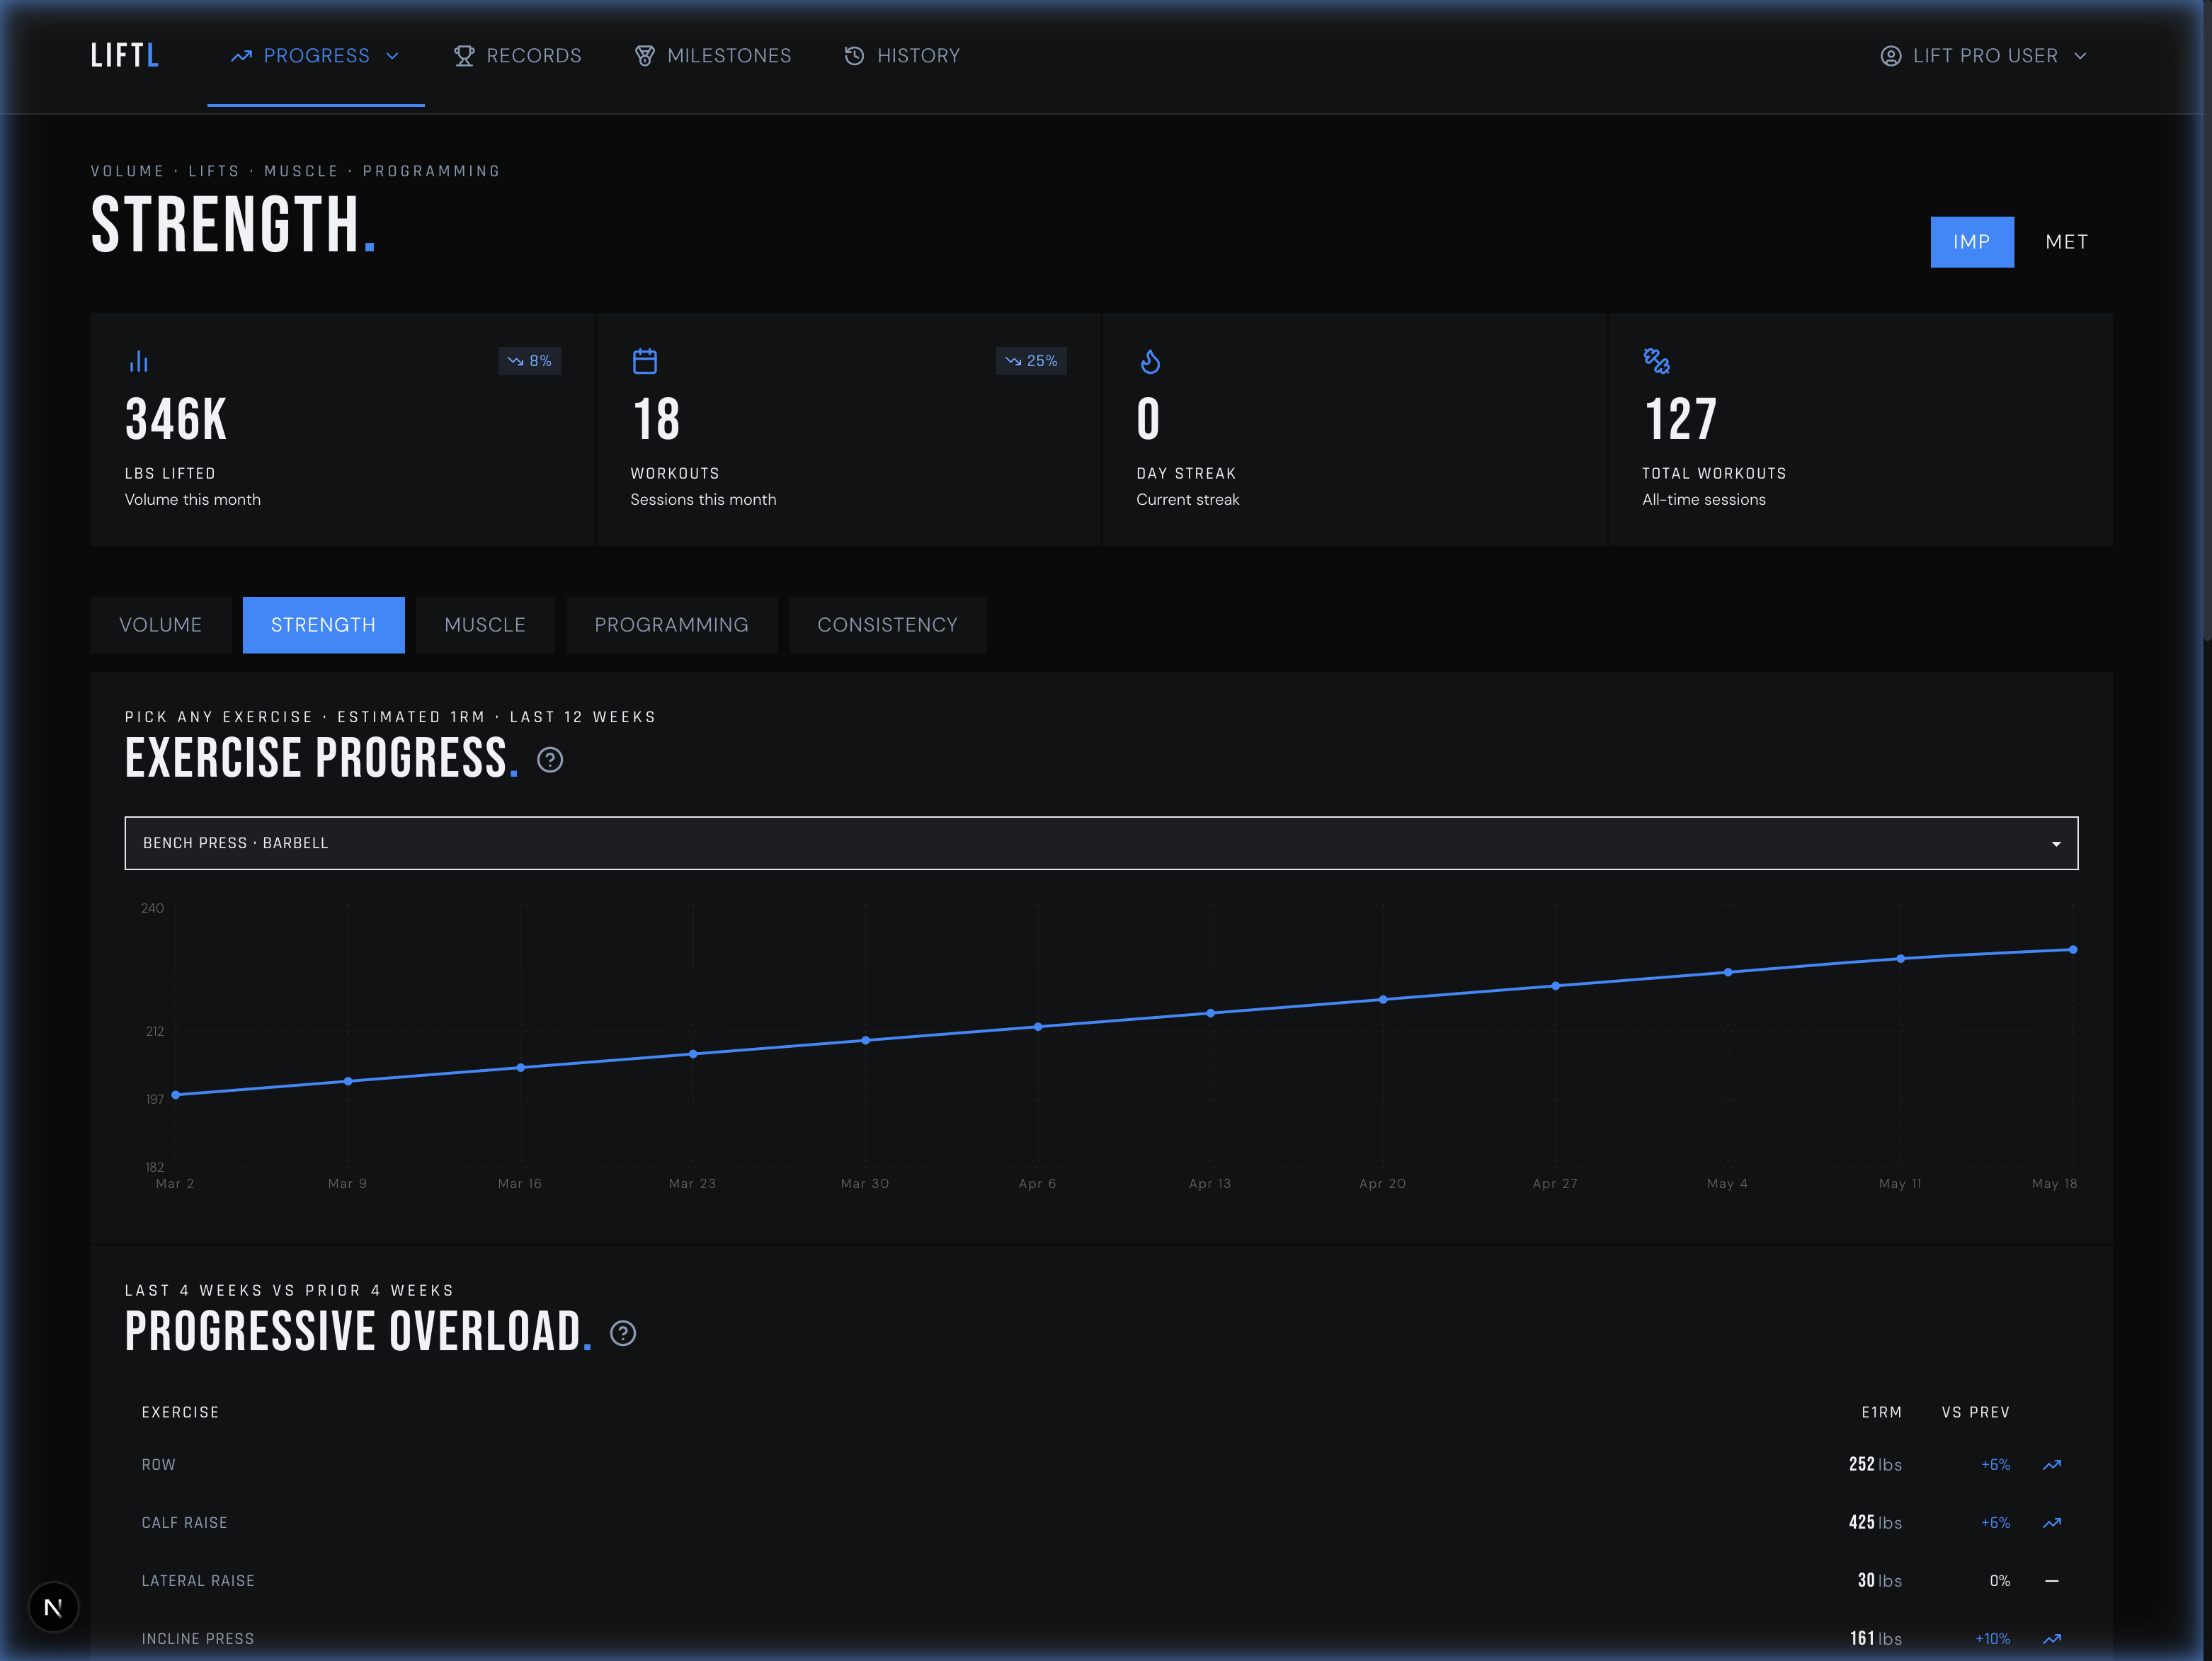Click the ROW exercise name
The image size is (2212, 1661).
pyautogui.click(x=159, y=1465)
